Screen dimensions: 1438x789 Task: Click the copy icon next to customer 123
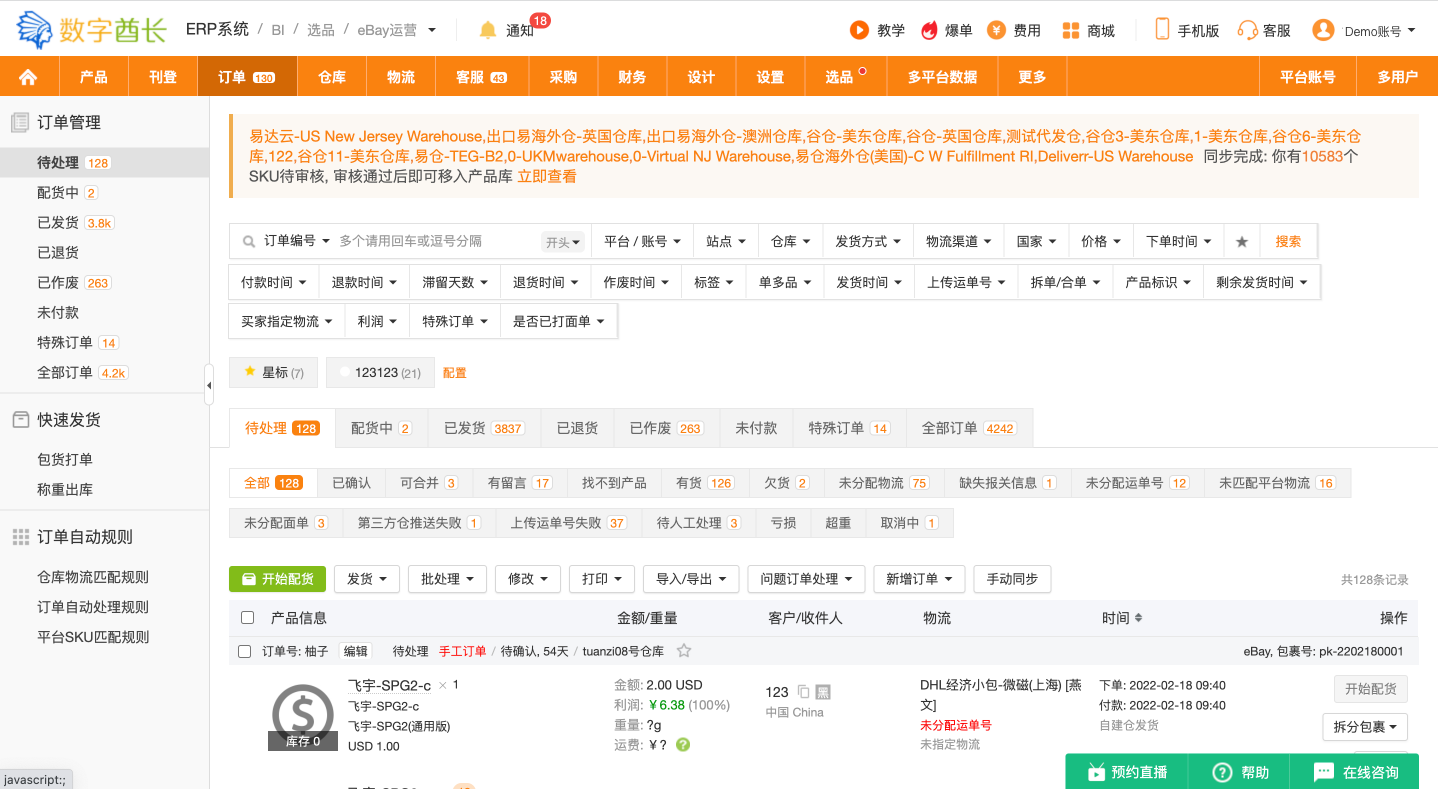803,691
